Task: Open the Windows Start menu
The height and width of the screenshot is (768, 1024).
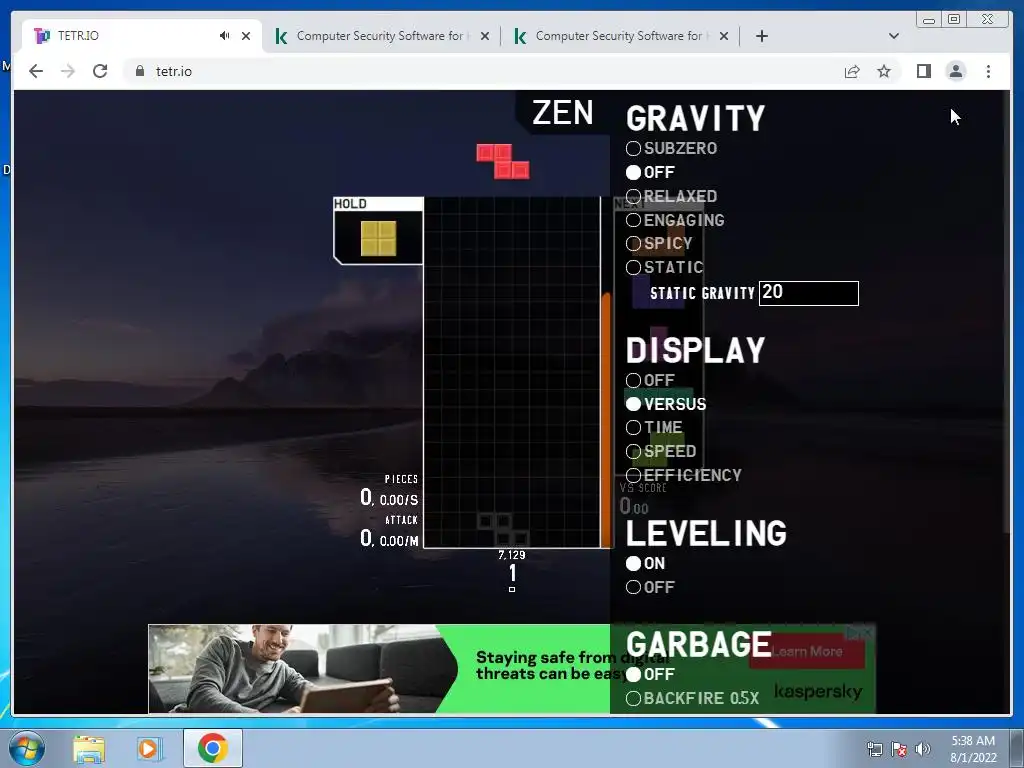Action: [x=26, y=748]
